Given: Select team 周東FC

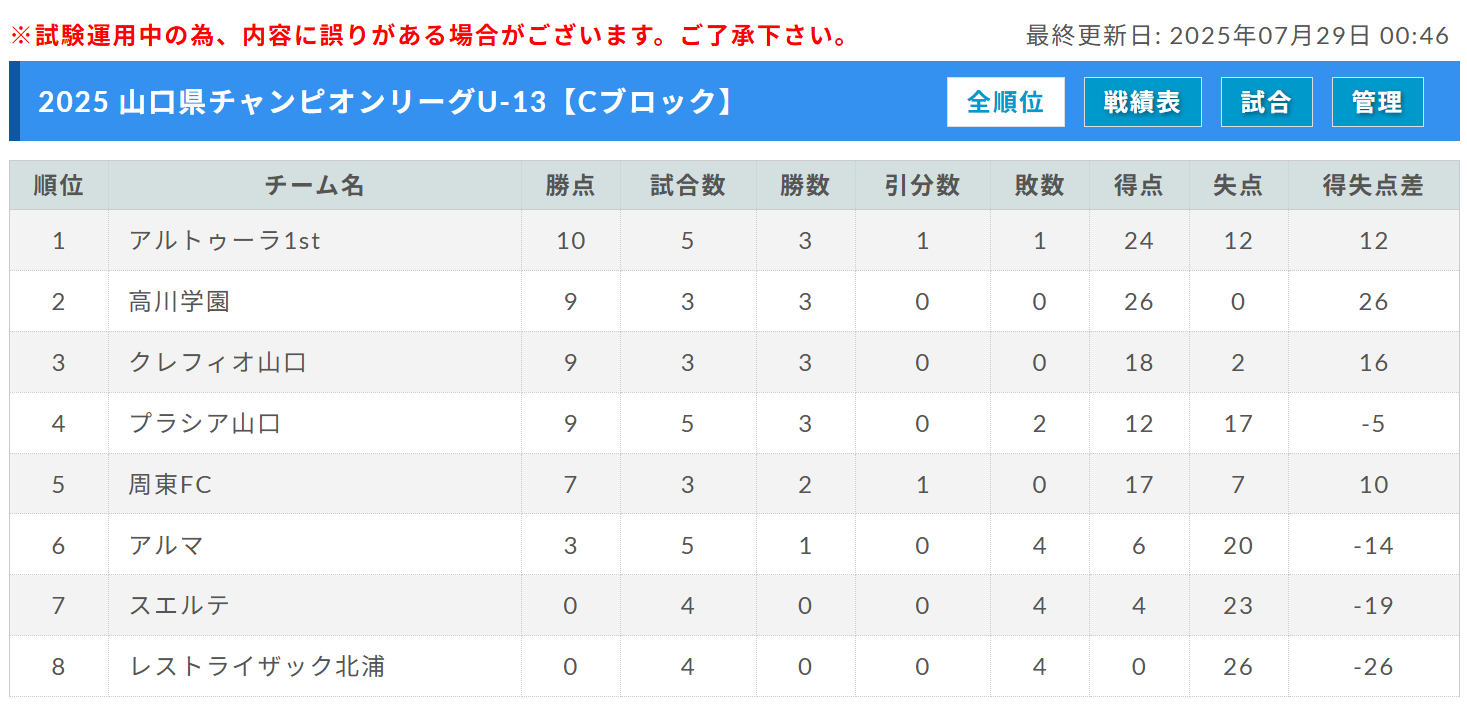Looking at the screenshot, I should [x=171, y=484].
